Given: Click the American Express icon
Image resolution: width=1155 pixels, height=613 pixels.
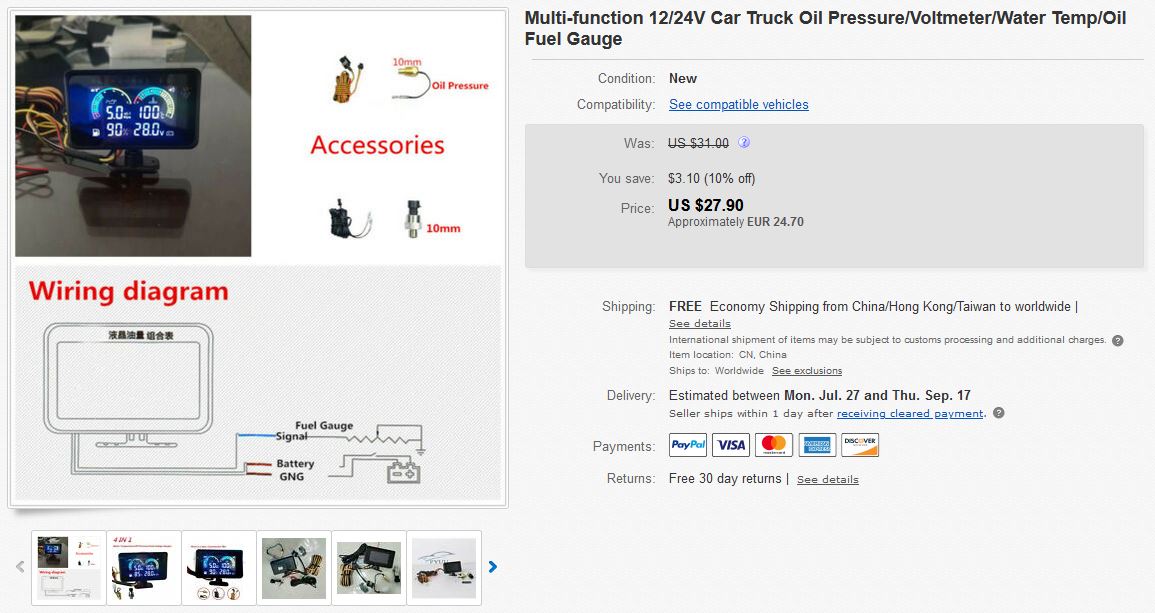Looking at the screenshot, I should (x=817, y=445).
